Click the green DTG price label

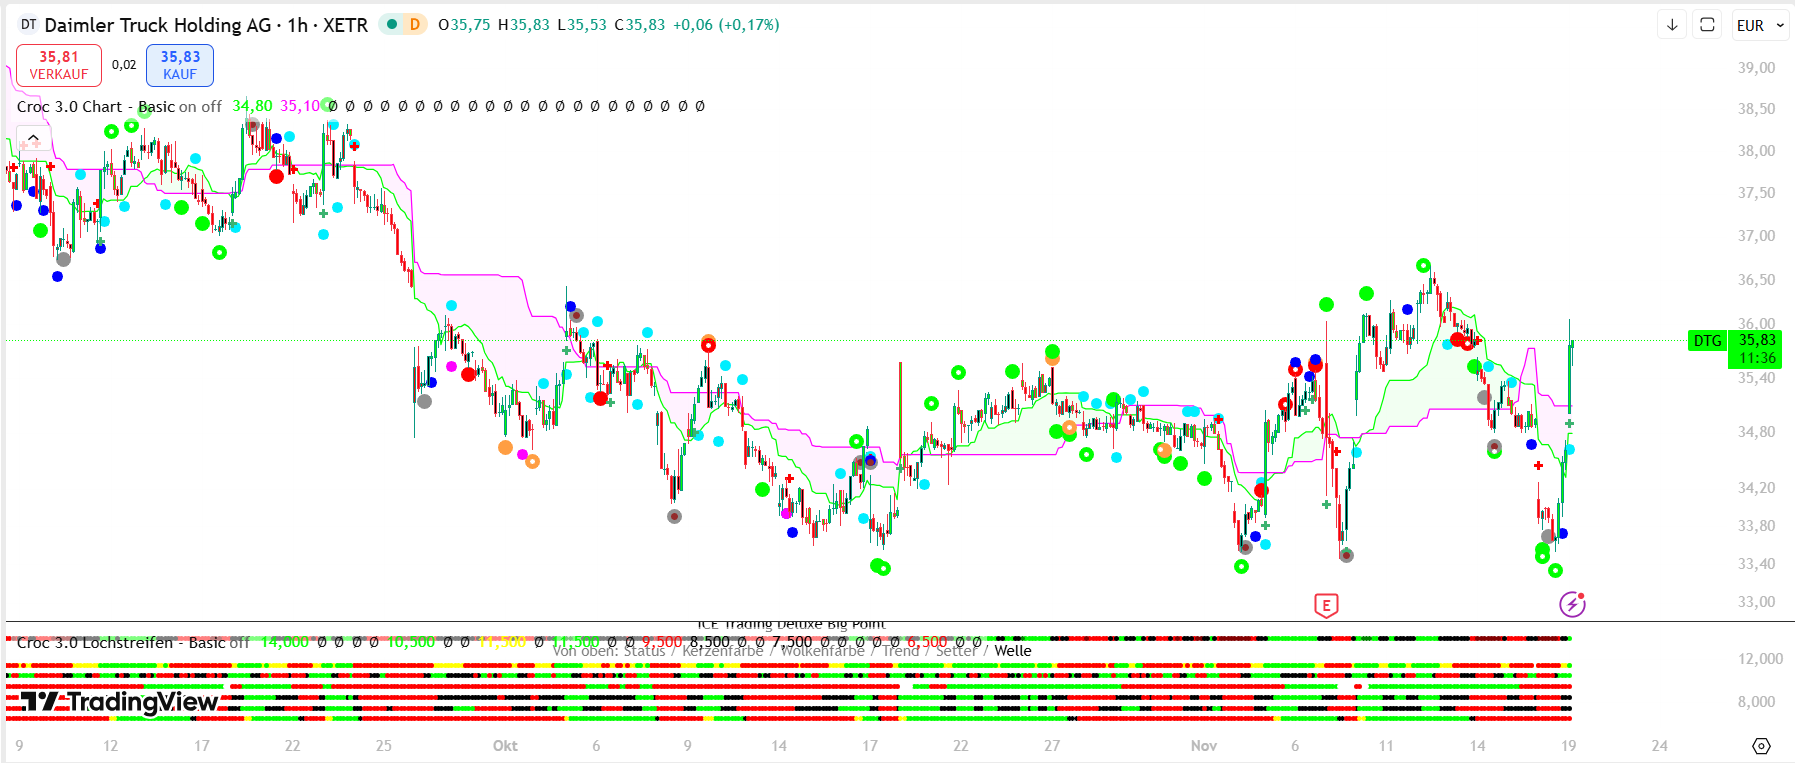1707,341
